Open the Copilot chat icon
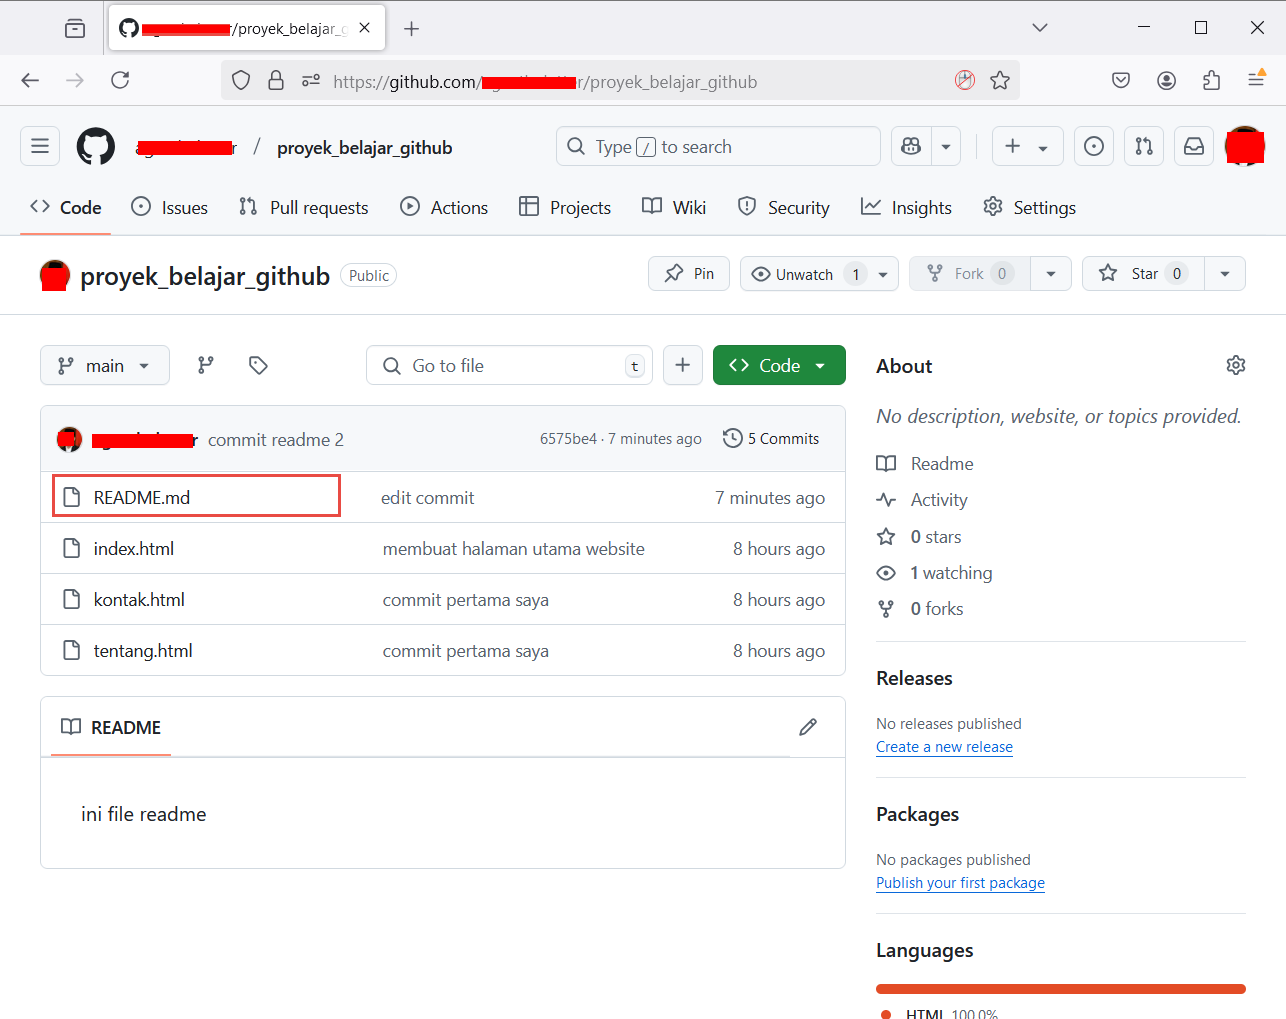This screenshot has width=1286, height=1019. (911, 147)
